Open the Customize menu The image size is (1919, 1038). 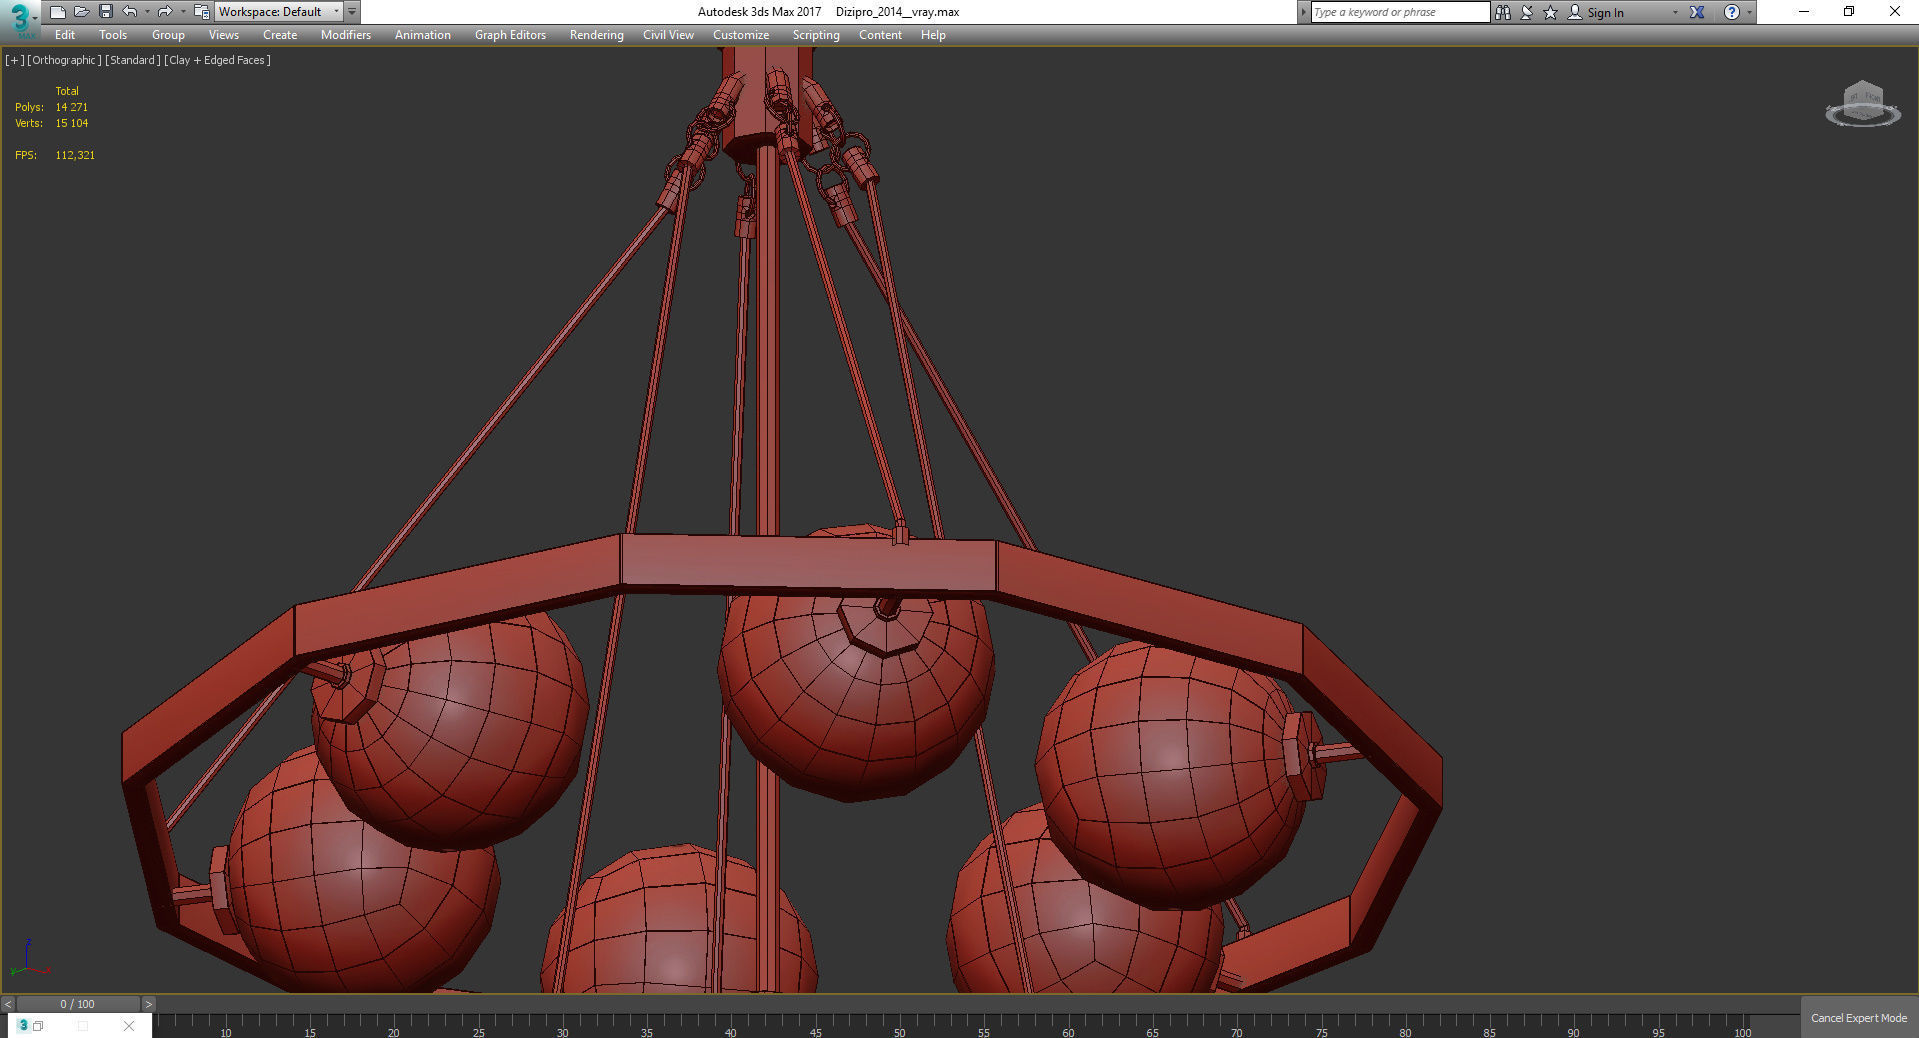(x=741, y=35)
